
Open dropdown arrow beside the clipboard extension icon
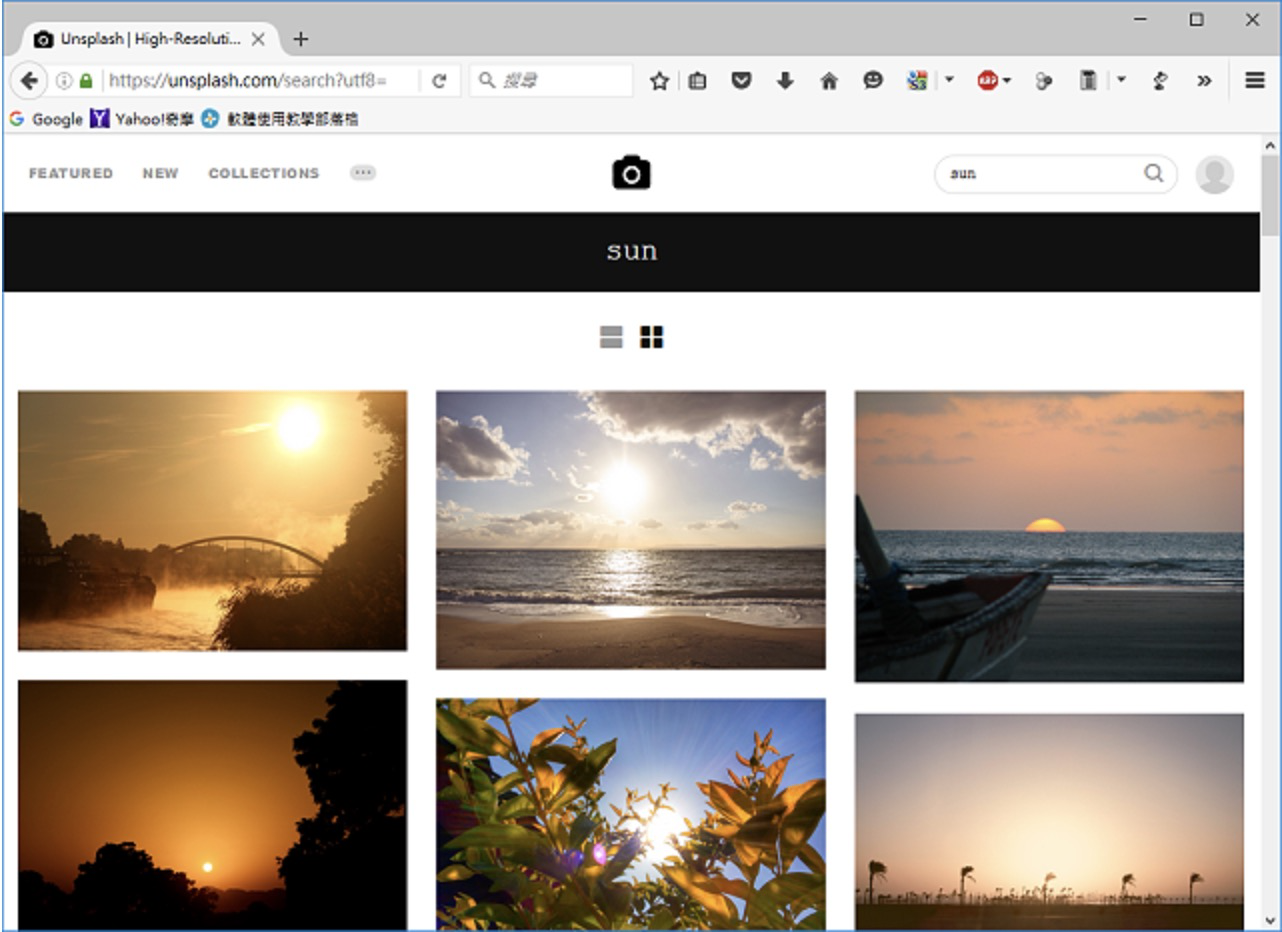(1121, 81)
